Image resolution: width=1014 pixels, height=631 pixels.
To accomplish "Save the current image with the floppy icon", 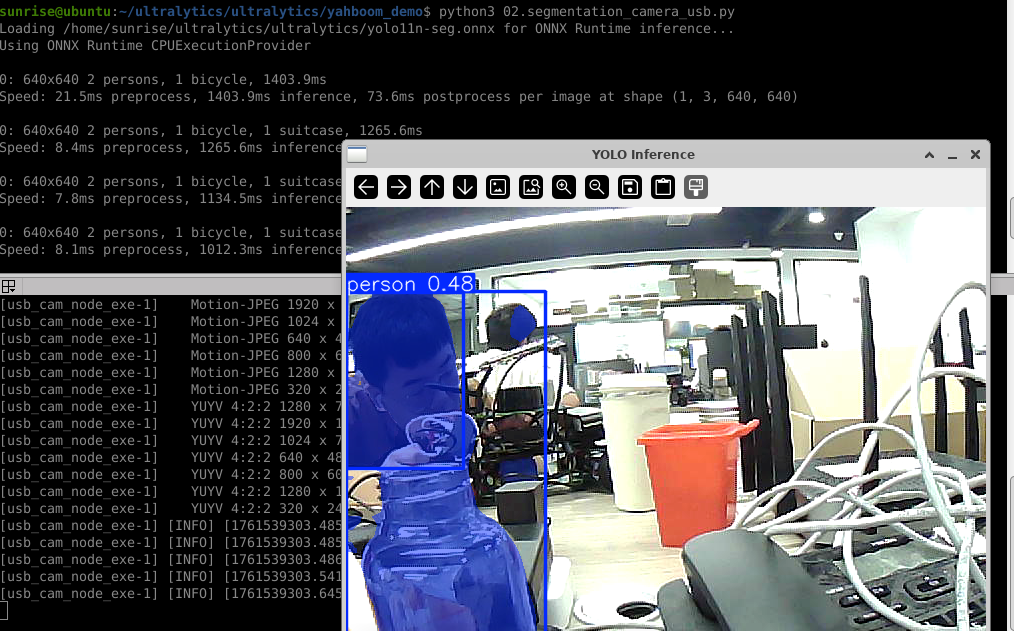I will [x=630, y=187].
